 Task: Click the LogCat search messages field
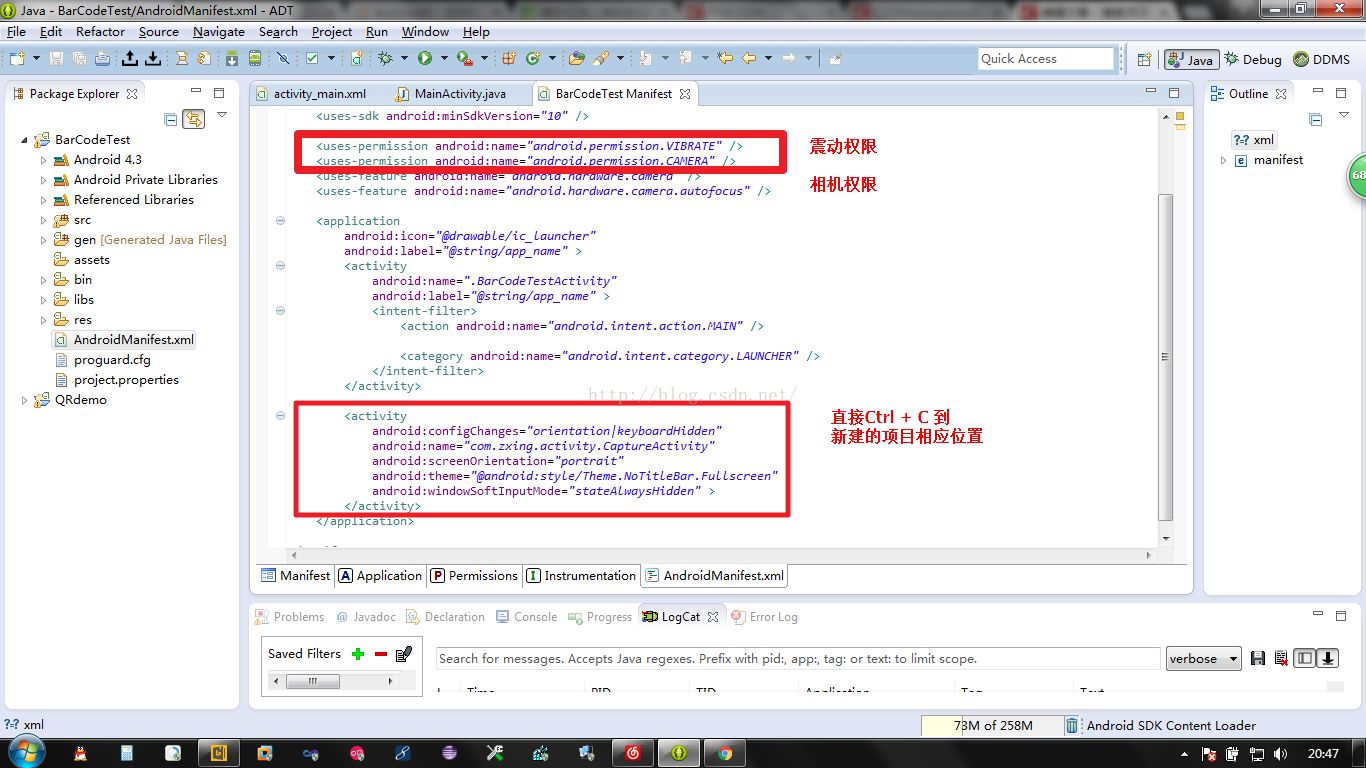(799, 658)
